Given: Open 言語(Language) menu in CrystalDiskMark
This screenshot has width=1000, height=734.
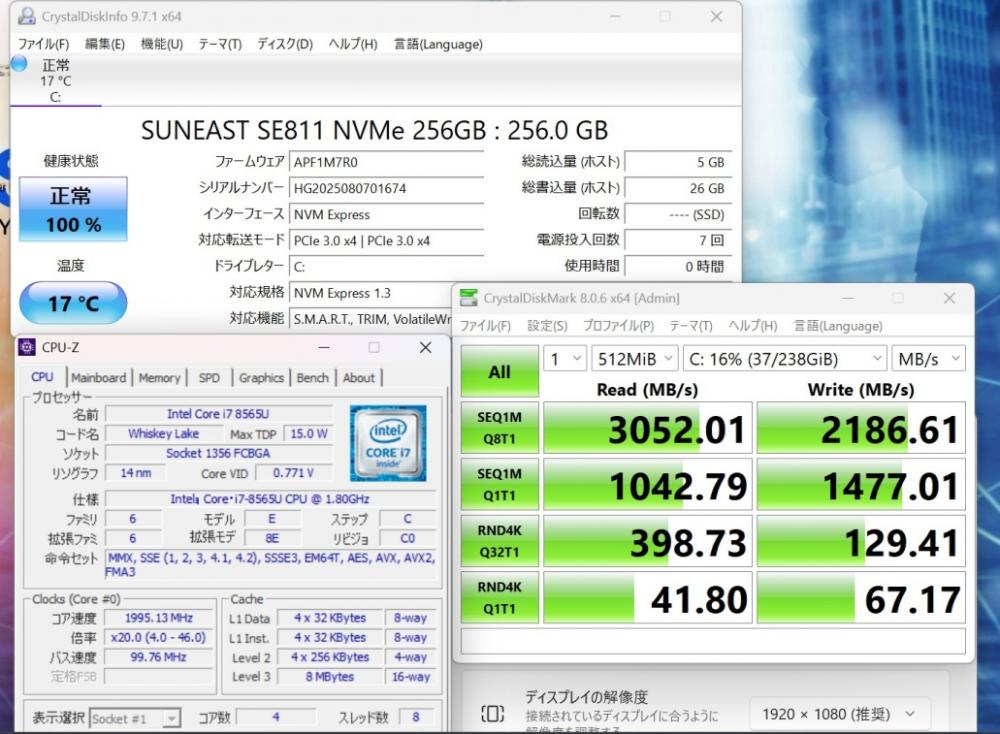Looking at the screenshot, I should 838,326.
